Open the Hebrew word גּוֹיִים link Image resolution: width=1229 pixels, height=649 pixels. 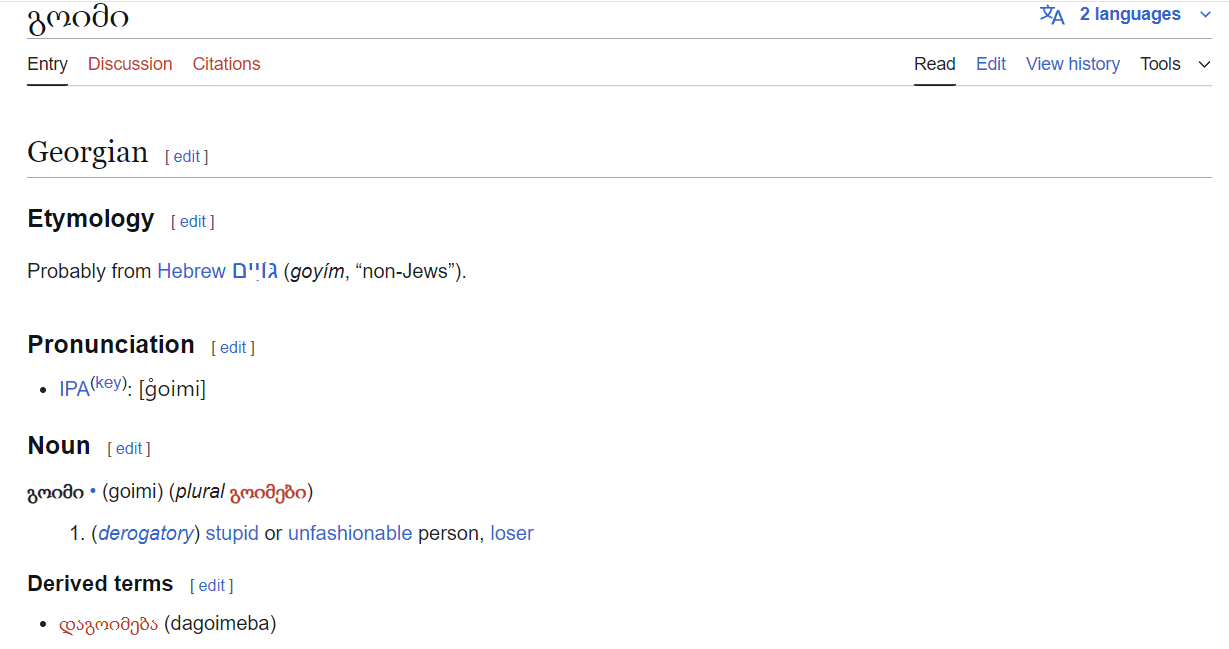pos(255,271)
